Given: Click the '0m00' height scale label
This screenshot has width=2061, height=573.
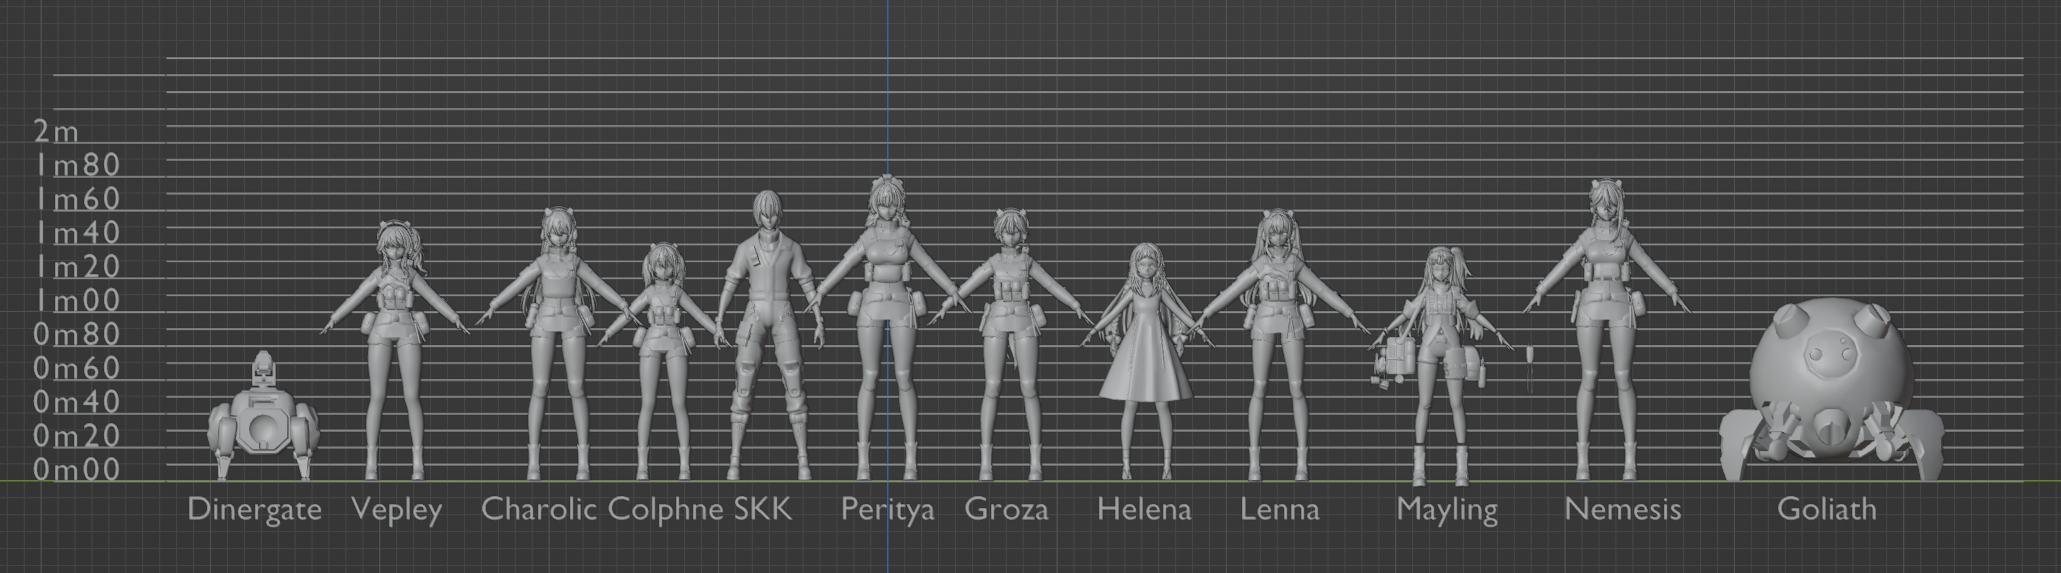Looking at the screenshot, I should (77, 470).
